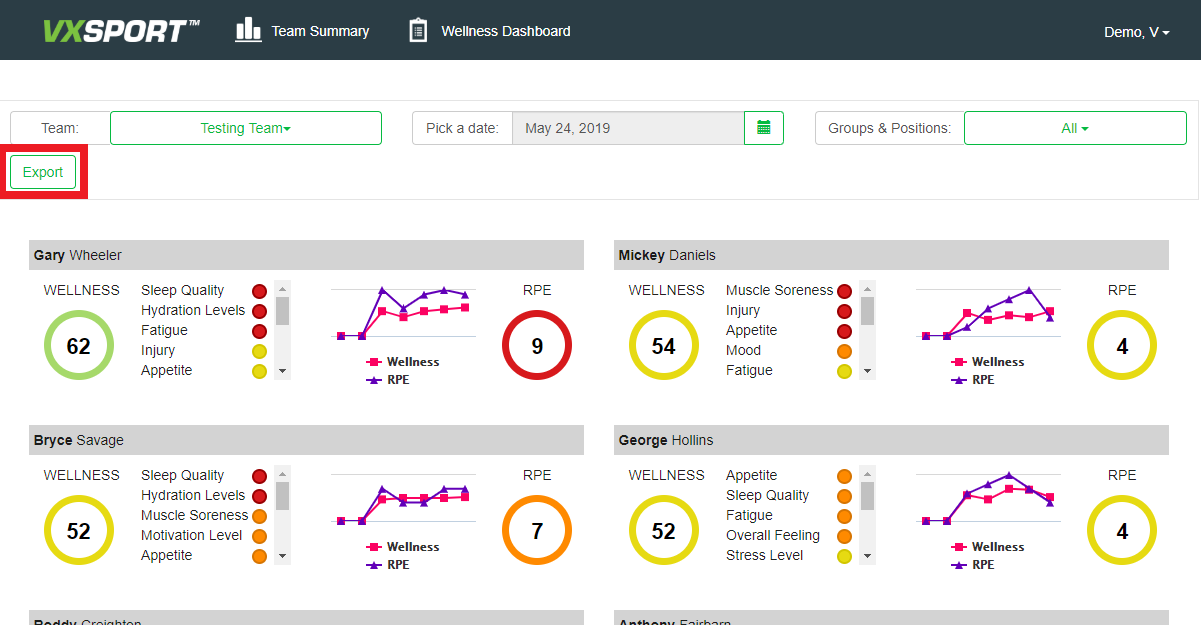Click Mickey Daniels' Muscle Soreness red indicator

coord(844,291)
